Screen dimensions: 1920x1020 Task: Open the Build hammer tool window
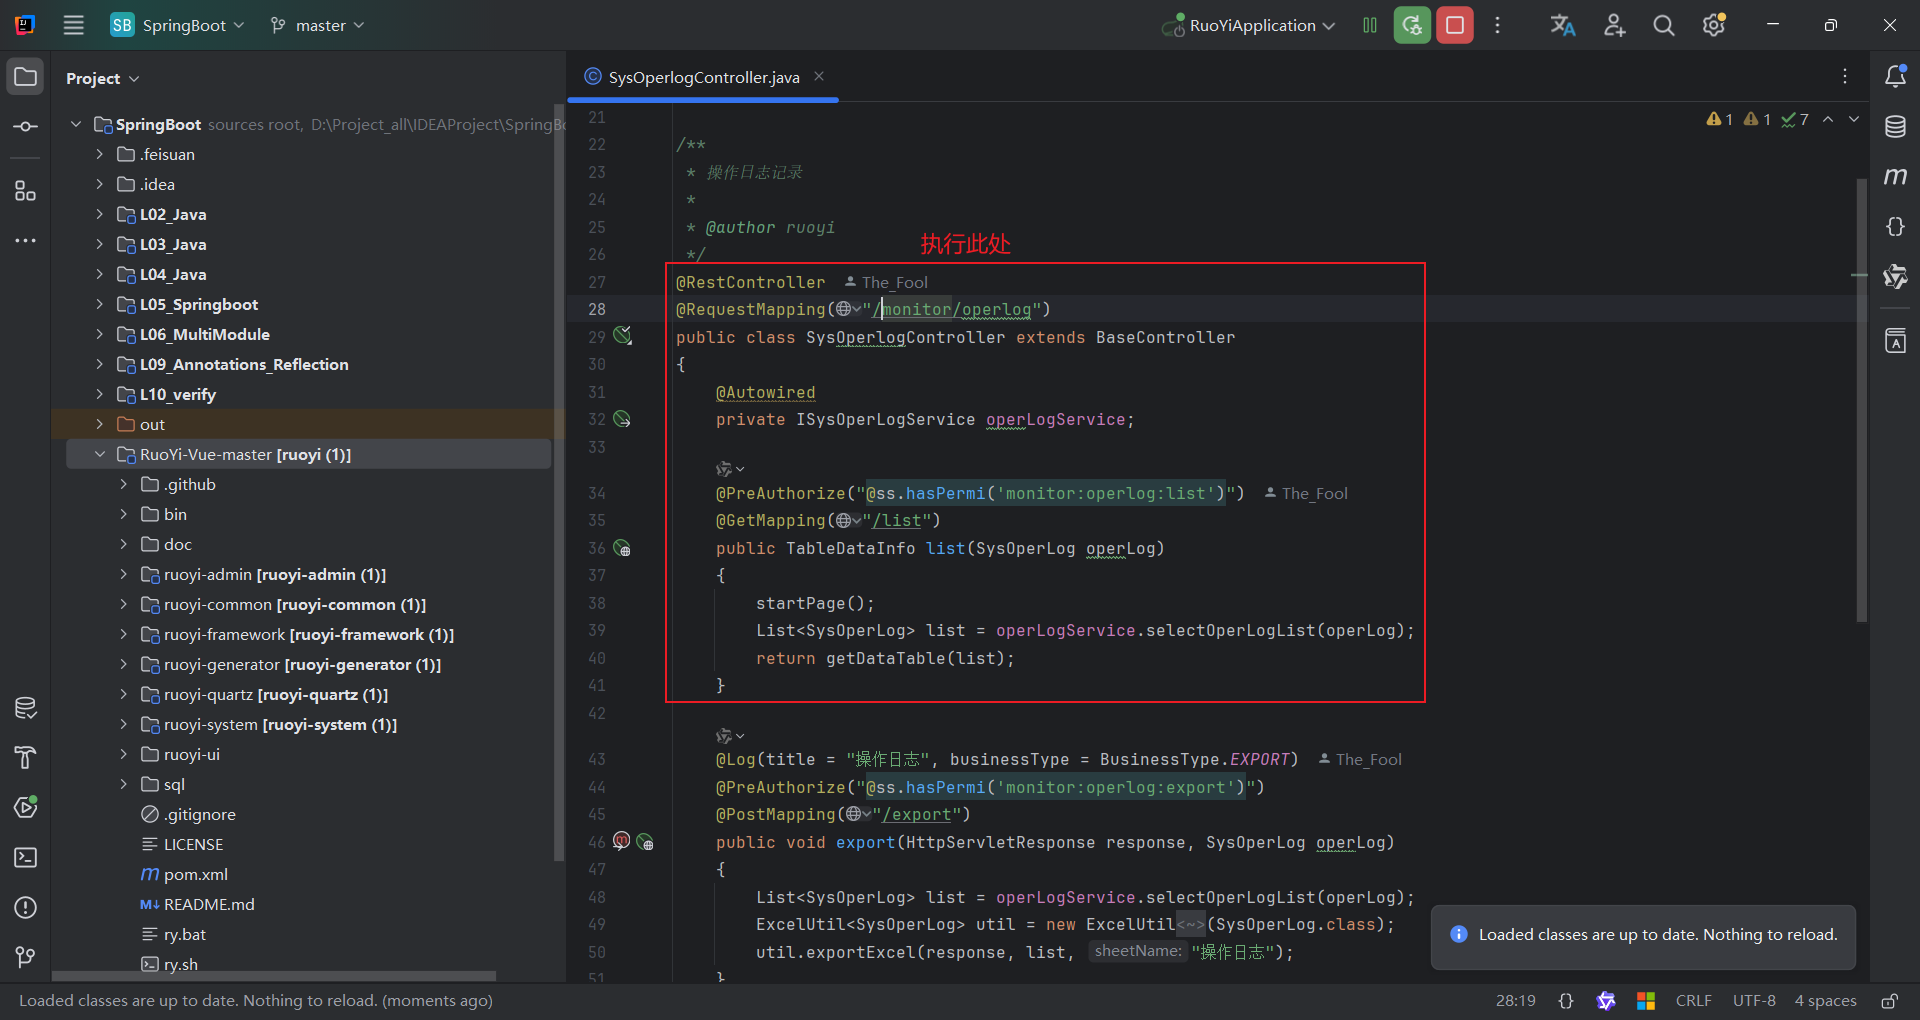click(26, 758)
